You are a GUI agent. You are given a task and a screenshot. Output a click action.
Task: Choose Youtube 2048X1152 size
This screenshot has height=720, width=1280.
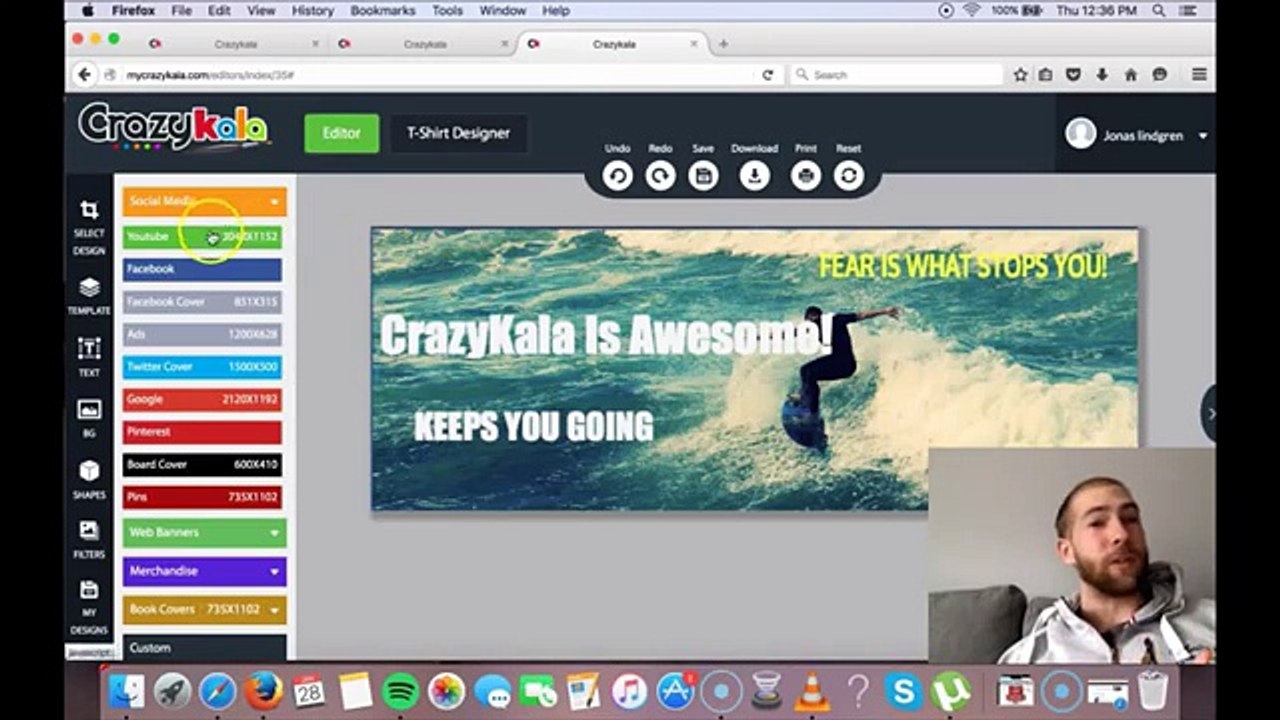(x=202, y=236)
